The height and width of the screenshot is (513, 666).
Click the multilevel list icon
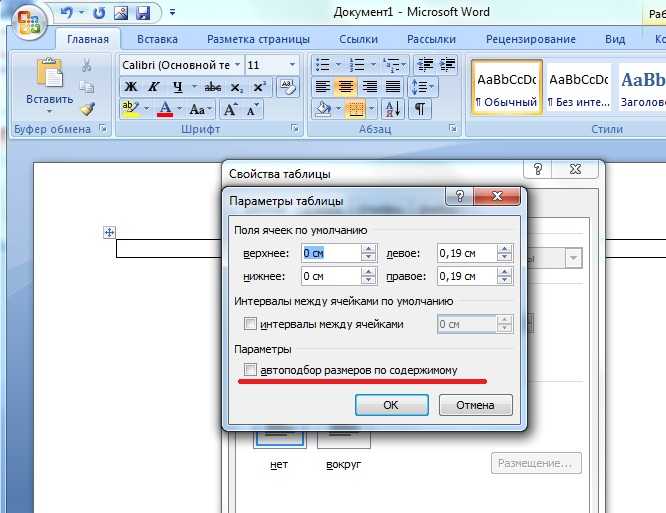[391, 65]
